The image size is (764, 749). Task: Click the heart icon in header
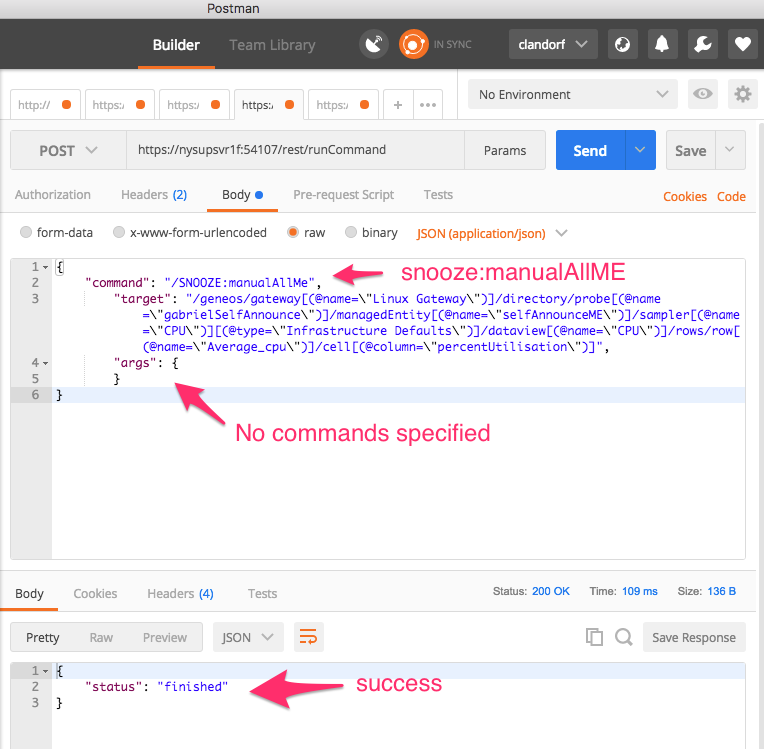tap(741, 44)
